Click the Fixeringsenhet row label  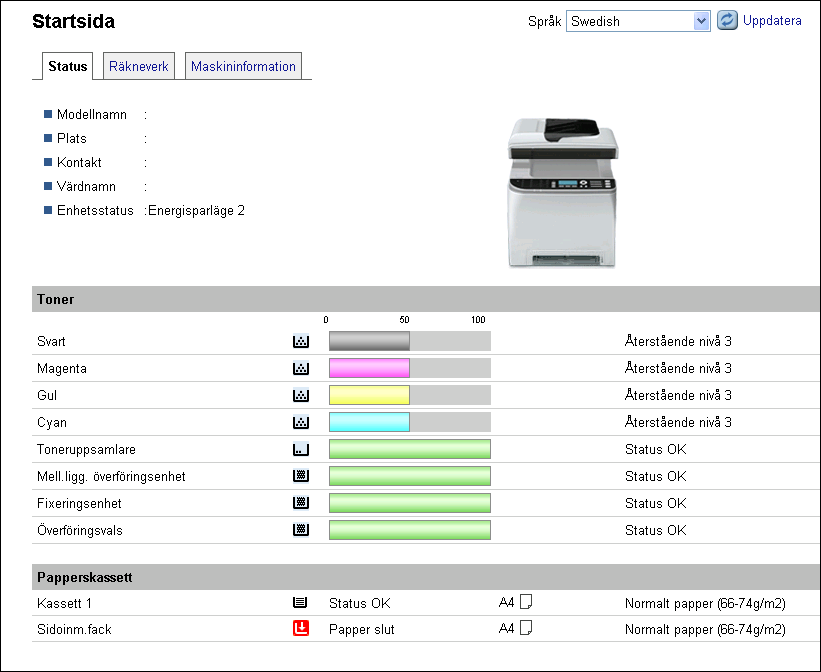79,503
